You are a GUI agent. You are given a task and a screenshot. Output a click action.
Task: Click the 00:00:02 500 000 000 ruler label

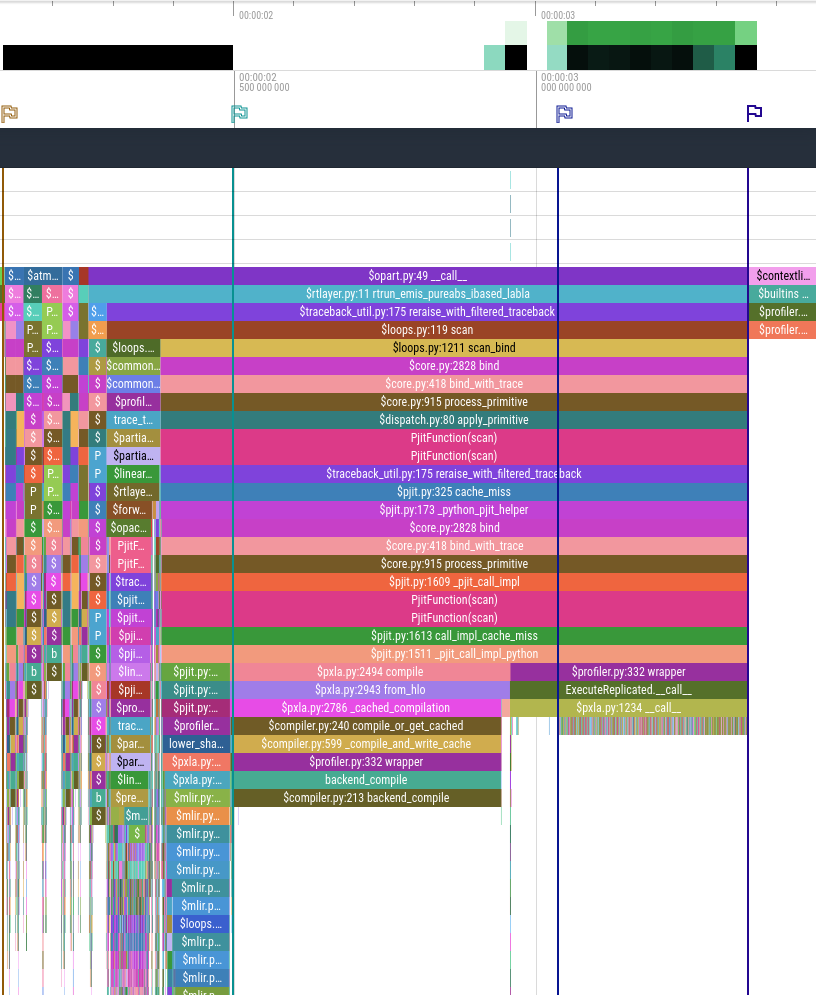pyautogui.click(x=264, y=82)
